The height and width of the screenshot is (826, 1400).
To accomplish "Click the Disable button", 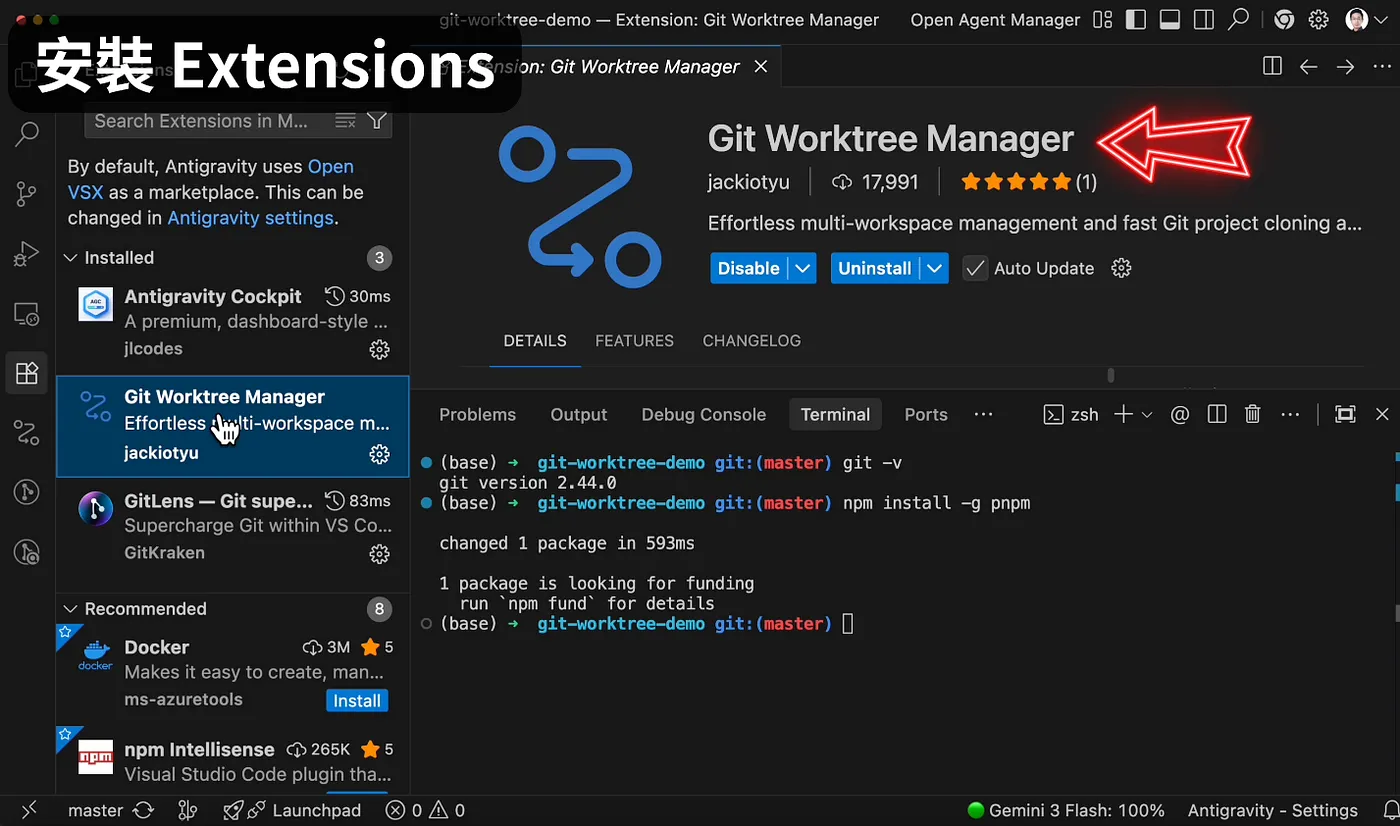I will (749, 268).
